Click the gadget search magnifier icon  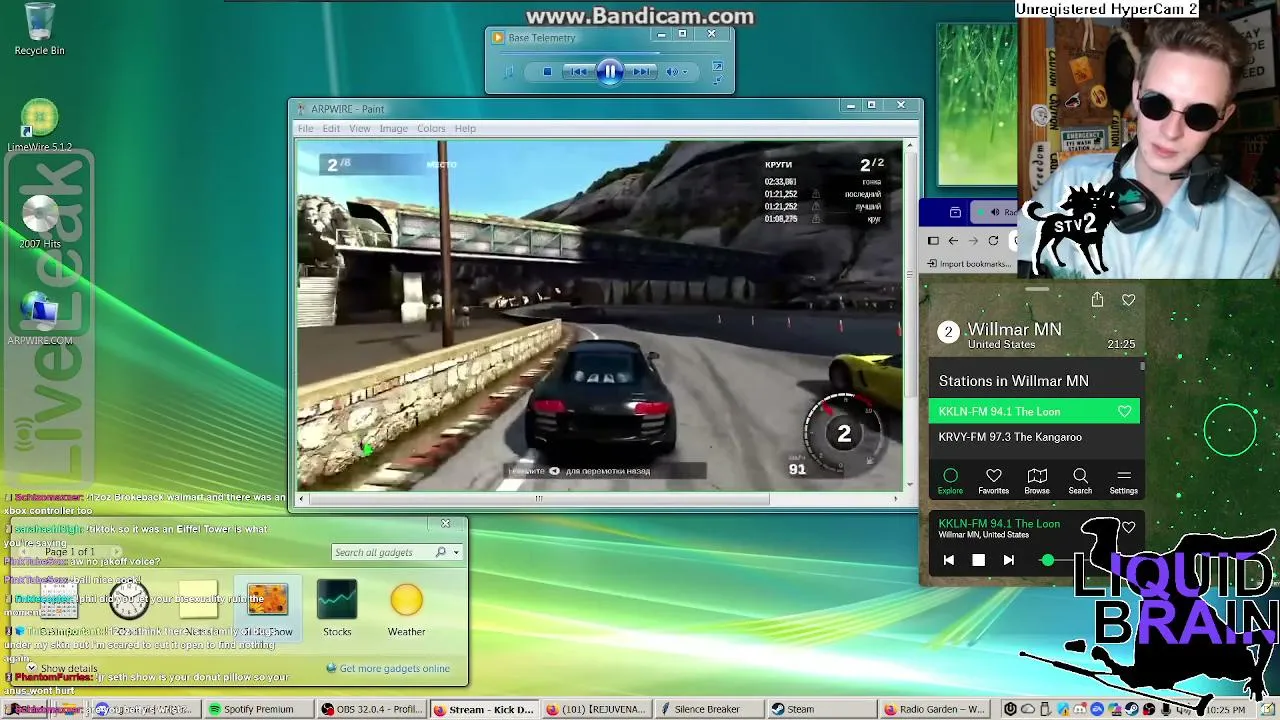tap(441, 552)
